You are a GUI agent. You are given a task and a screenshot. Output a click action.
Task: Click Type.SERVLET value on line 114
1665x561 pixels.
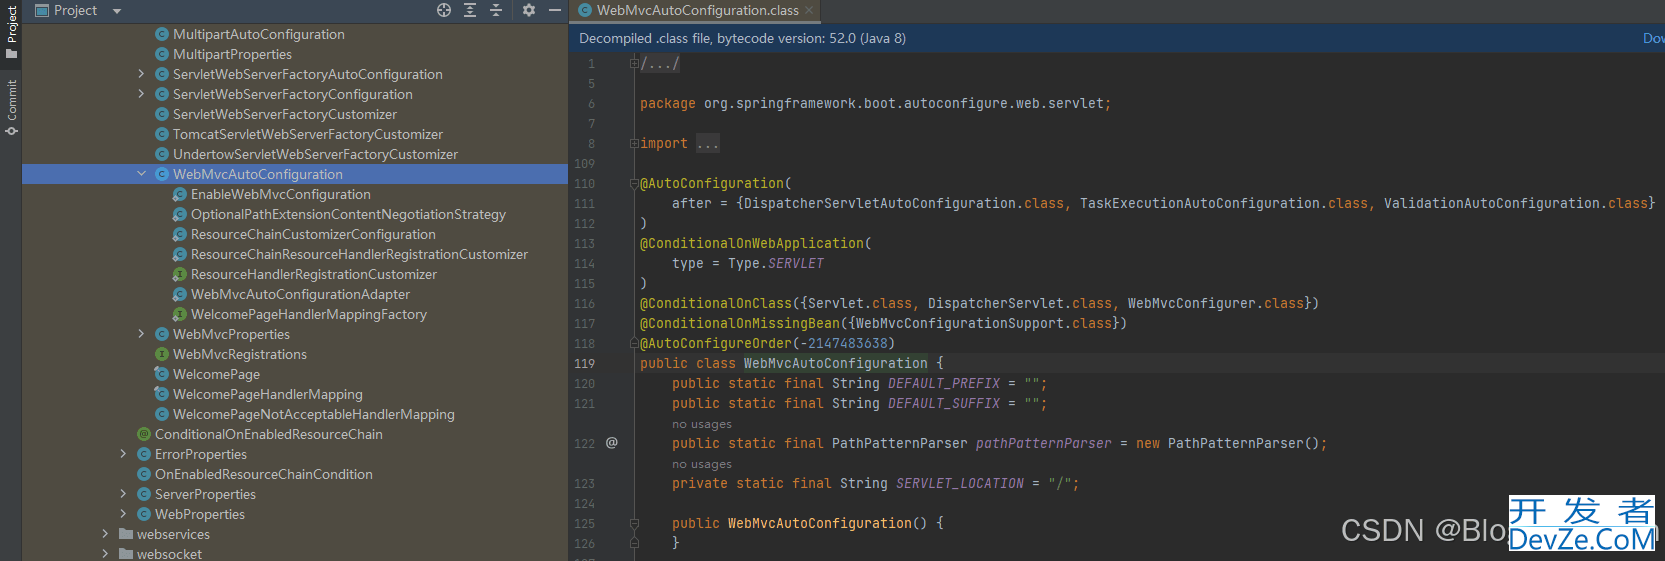[776, 263]
